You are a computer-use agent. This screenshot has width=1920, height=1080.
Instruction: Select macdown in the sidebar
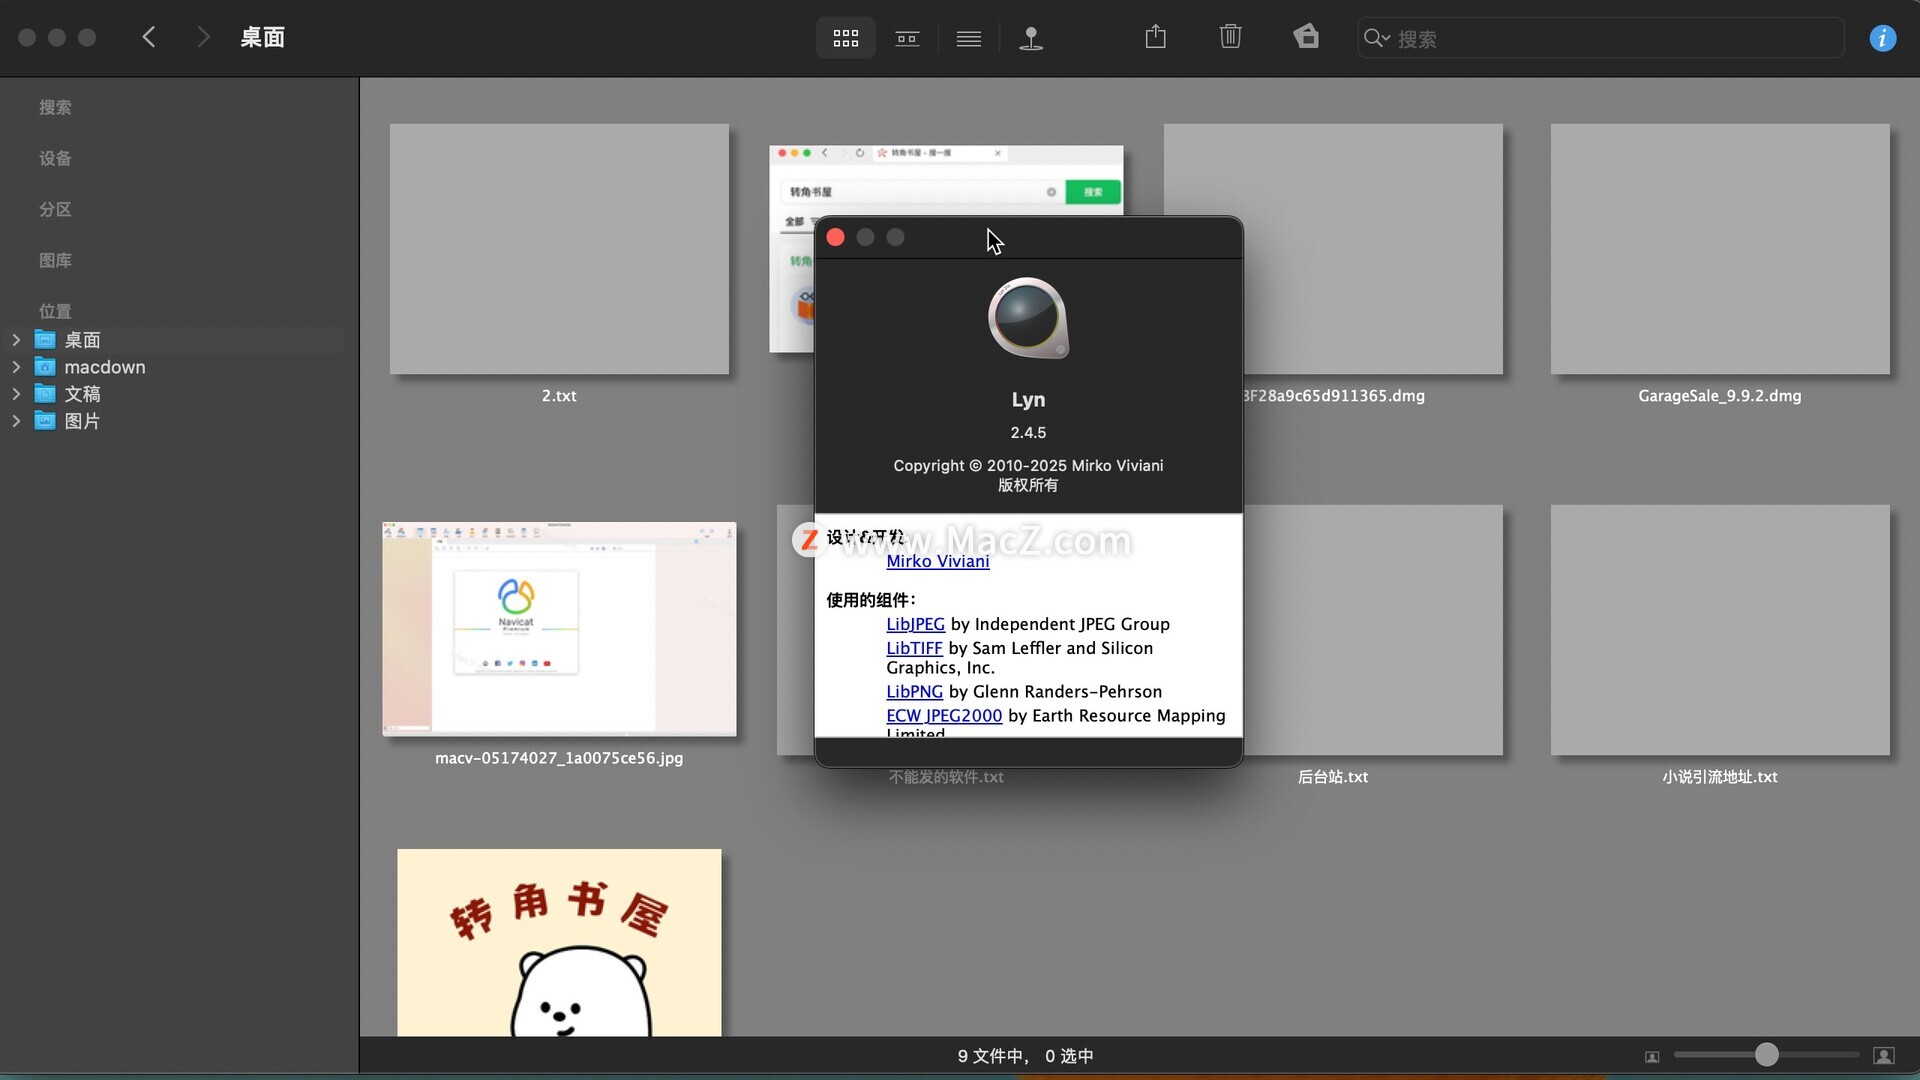104,367
